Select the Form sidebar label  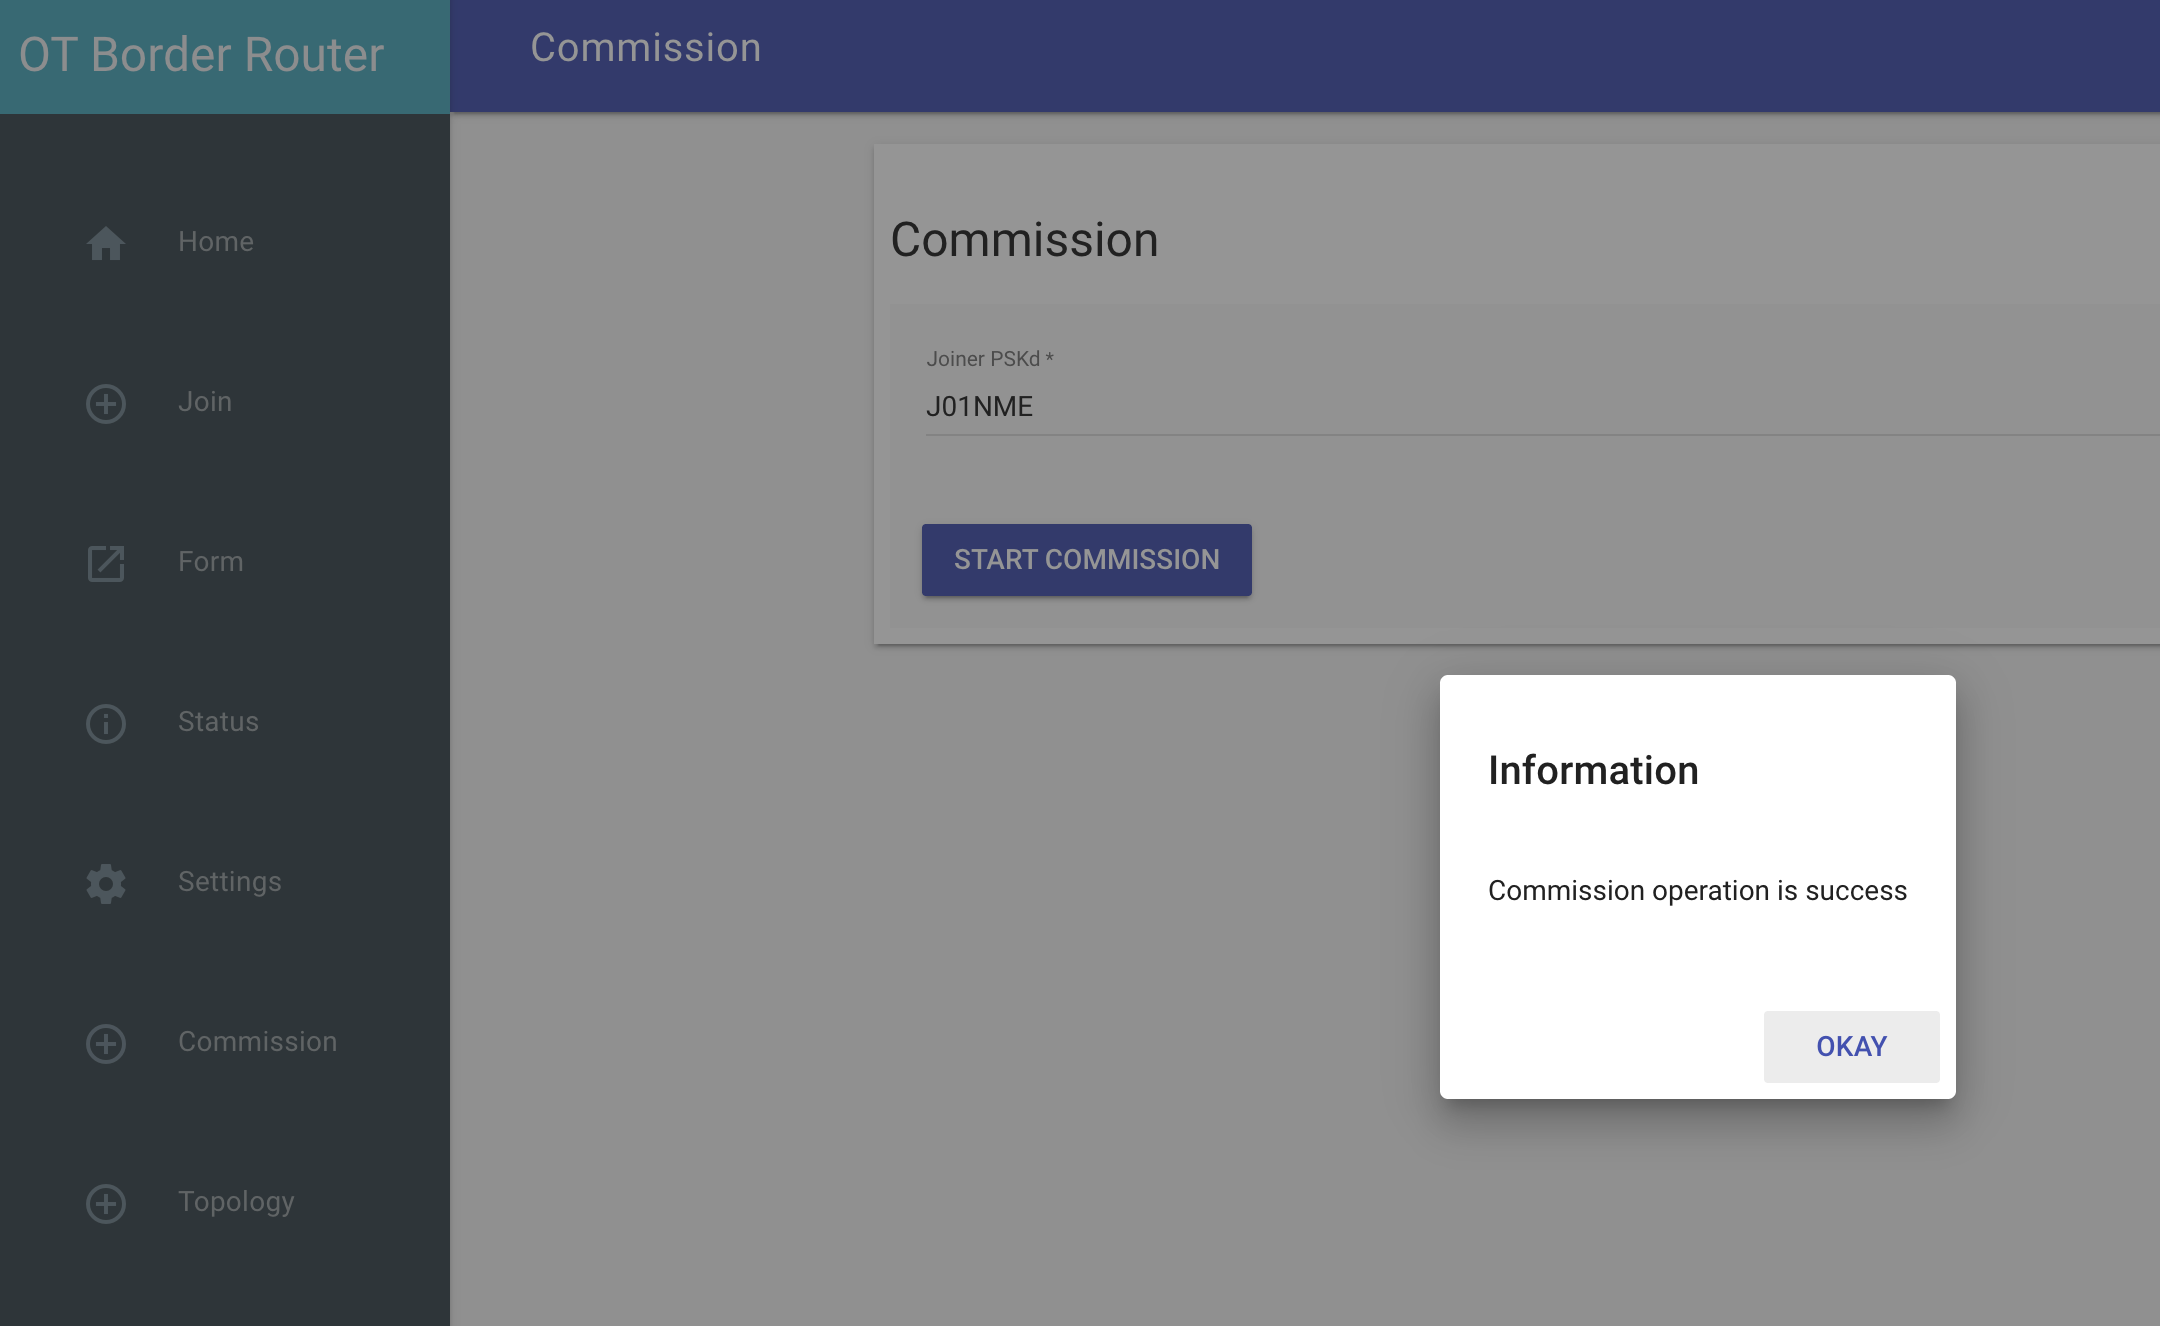coord(211,562)
